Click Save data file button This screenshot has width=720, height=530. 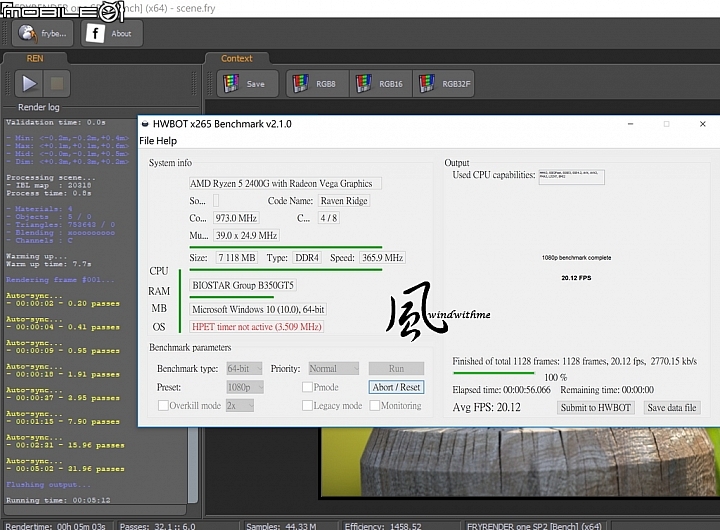[x=672, y=408]
